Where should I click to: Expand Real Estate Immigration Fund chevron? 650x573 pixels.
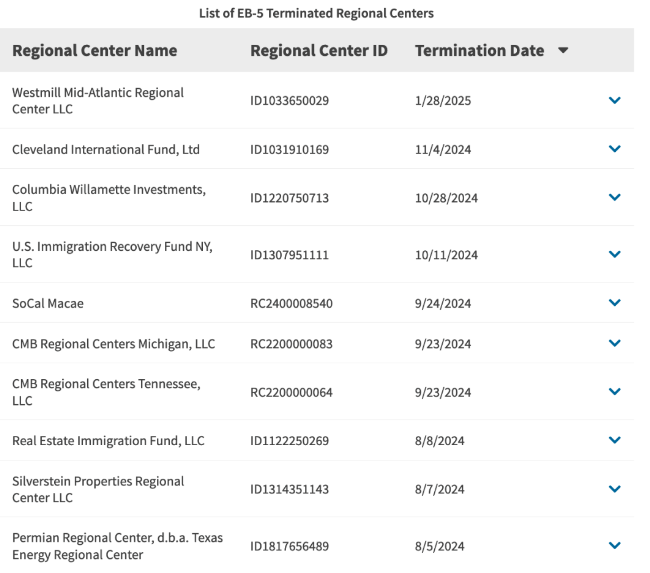tap(614, 440)
